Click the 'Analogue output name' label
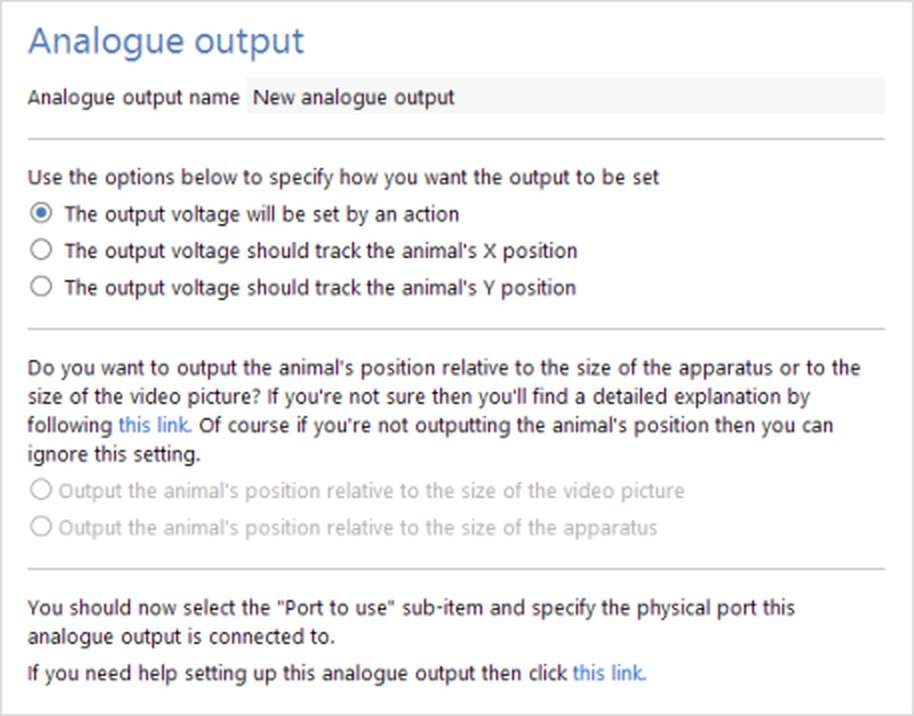Image resolution: width=914 pixels, height=716 pixels. coord(133,97)
